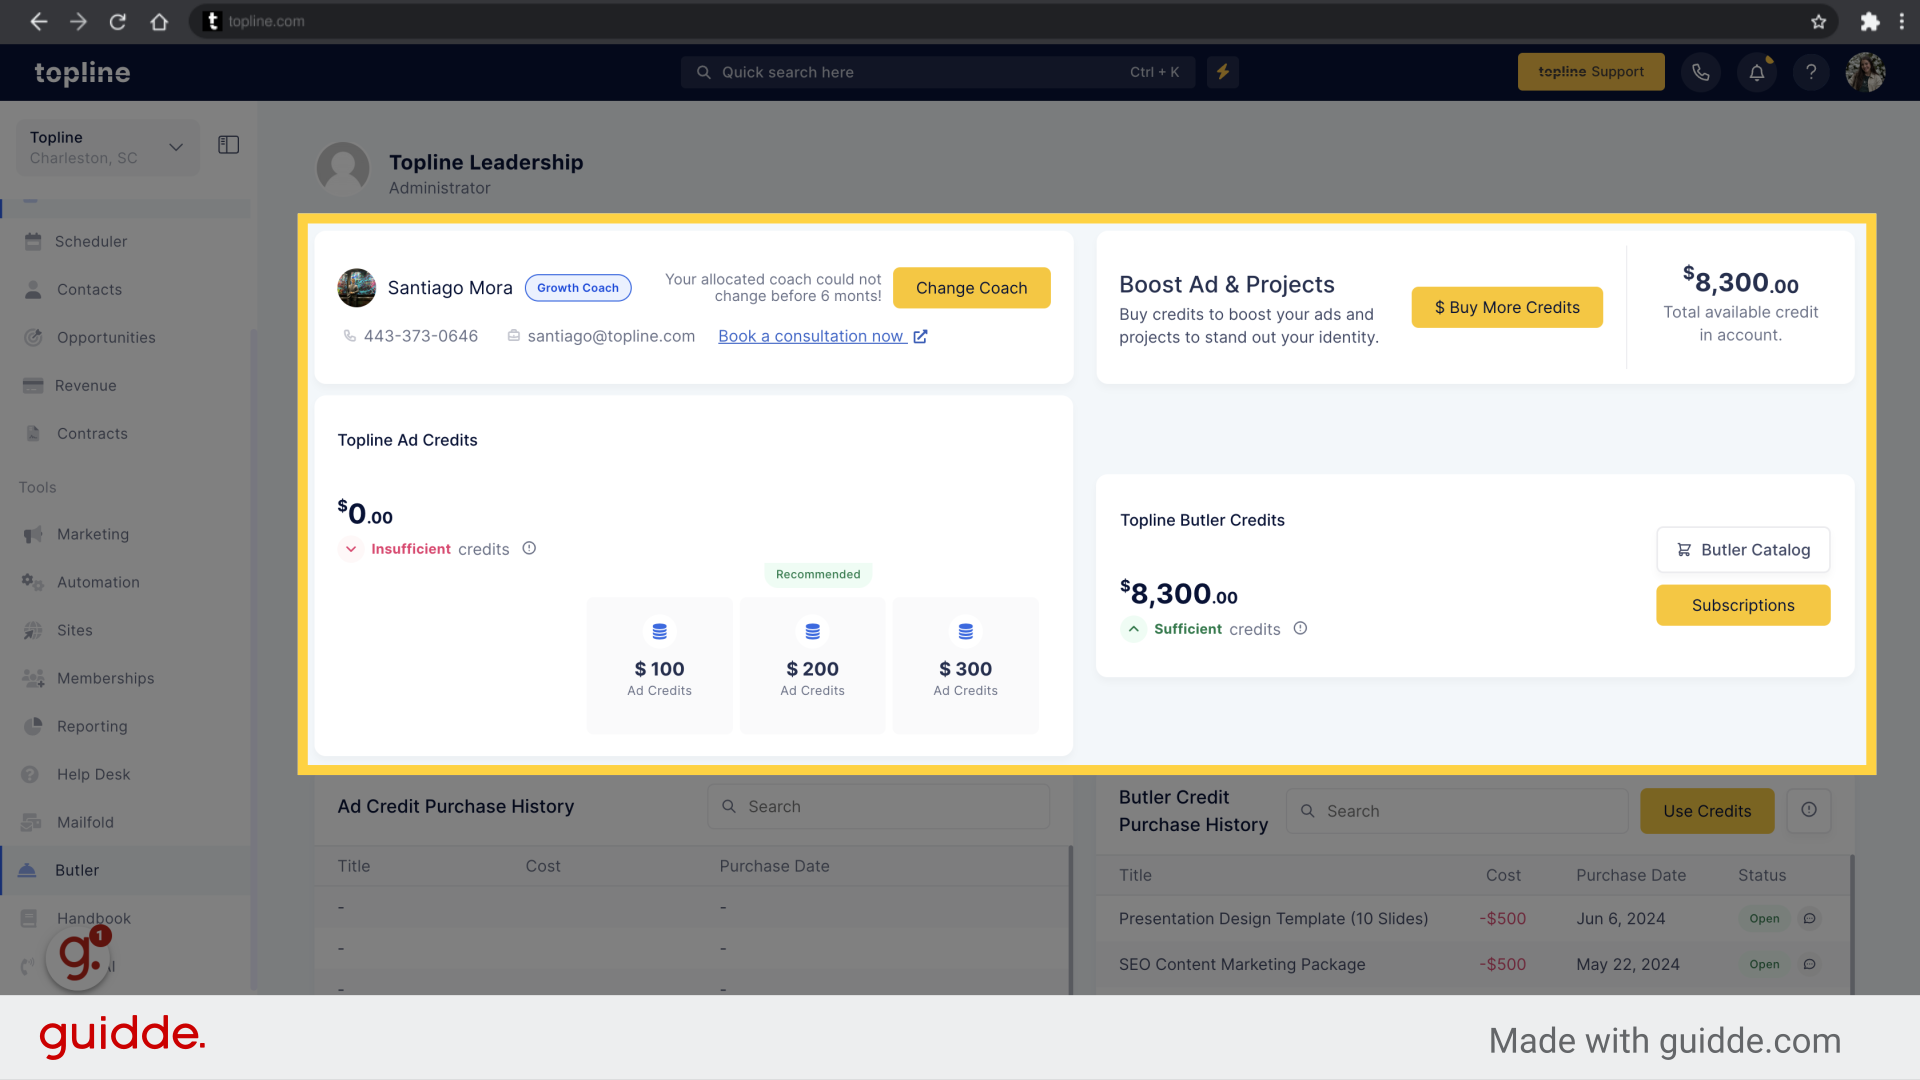Click the browser back arrow
1920x1080 pixels.
[39, 21]
